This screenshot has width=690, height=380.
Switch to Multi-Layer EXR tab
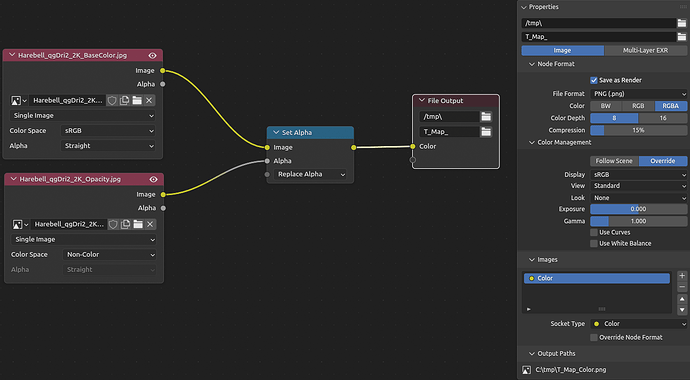(x=646, y=51)
